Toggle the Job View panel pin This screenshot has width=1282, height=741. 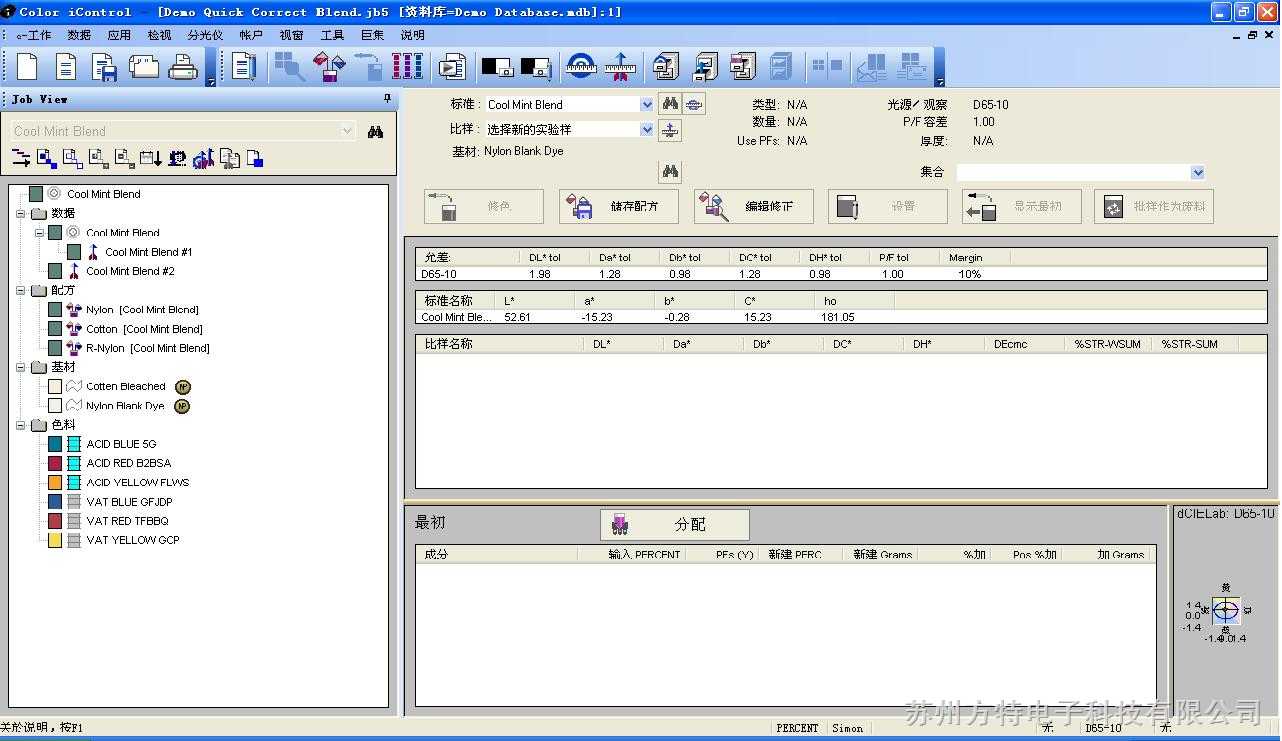point(387,99)
